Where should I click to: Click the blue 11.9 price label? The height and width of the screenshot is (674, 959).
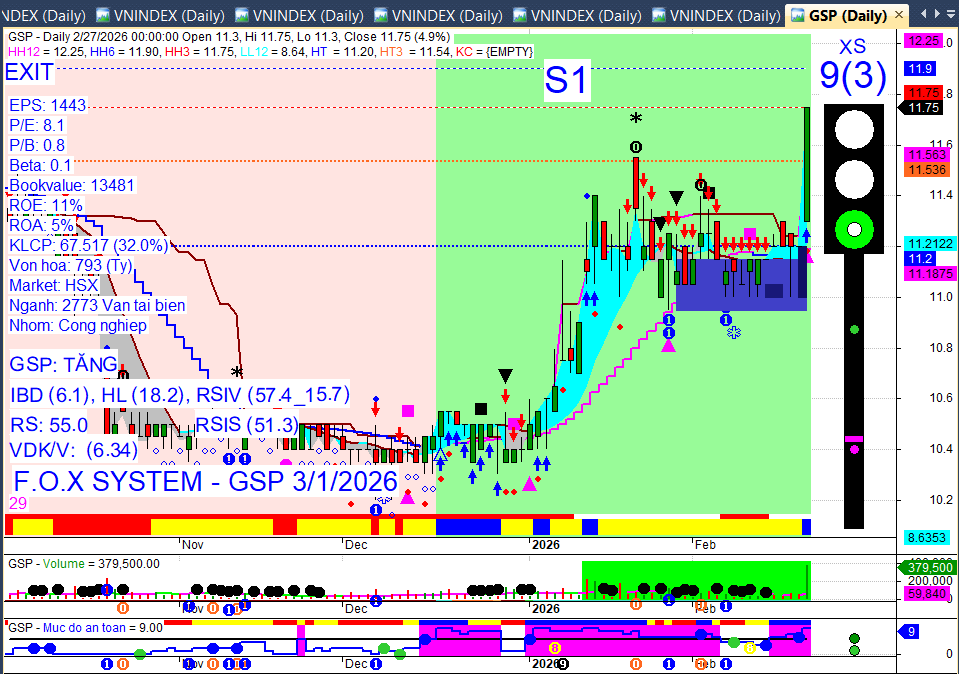tap(920, 69)
